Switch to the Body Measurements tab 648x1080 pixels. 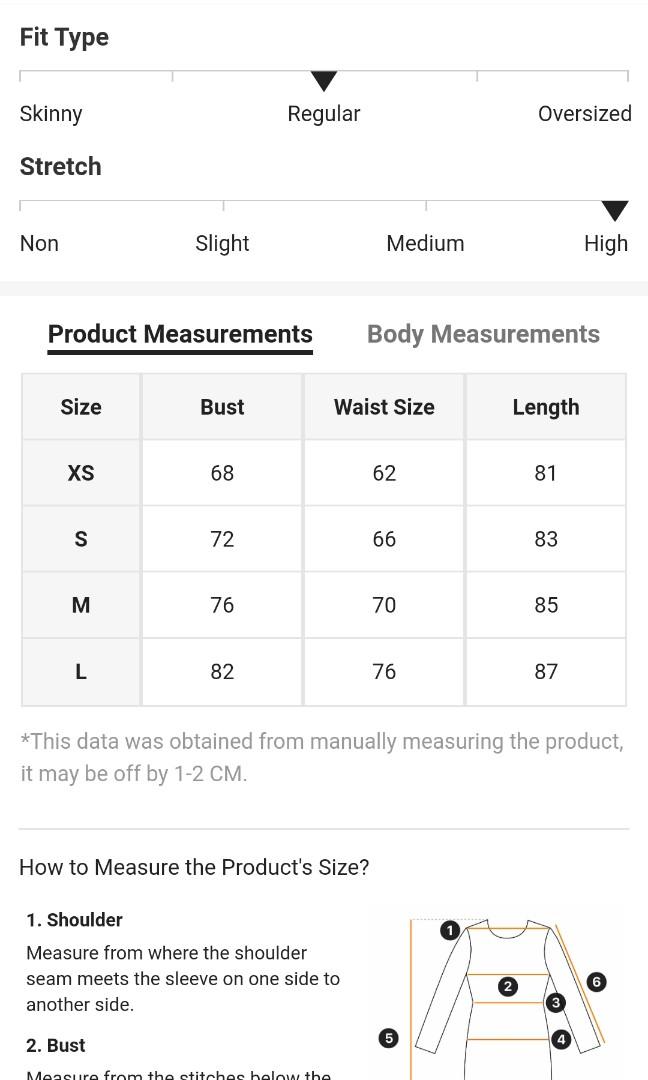(483, 334)
